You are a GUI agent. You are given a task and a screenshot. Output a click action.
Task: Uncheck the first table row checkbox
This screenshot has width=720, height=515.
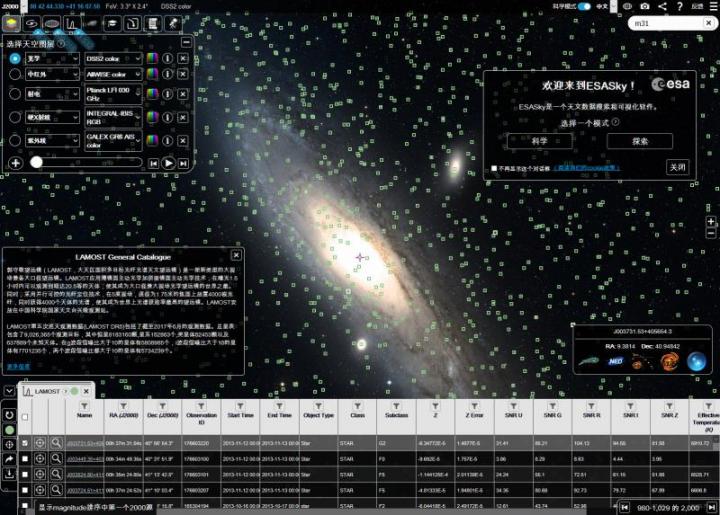click(25, 443)
